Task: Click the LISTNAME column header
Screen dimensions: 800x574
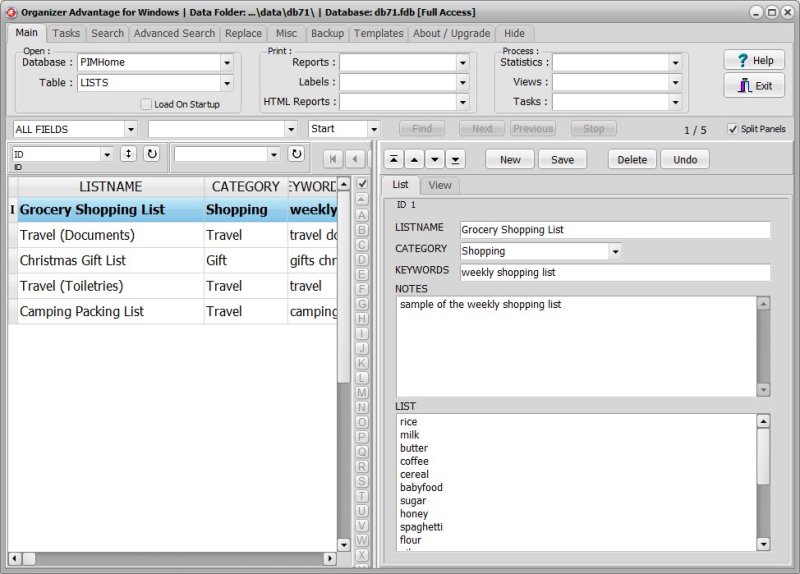Action: [111, 187]
